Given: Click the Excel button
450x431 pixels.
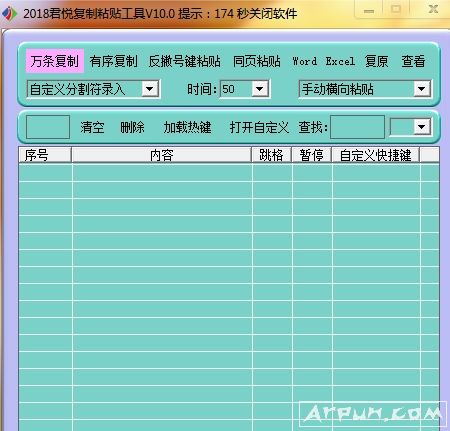Looking at the screenshot, I should (340, 61).
